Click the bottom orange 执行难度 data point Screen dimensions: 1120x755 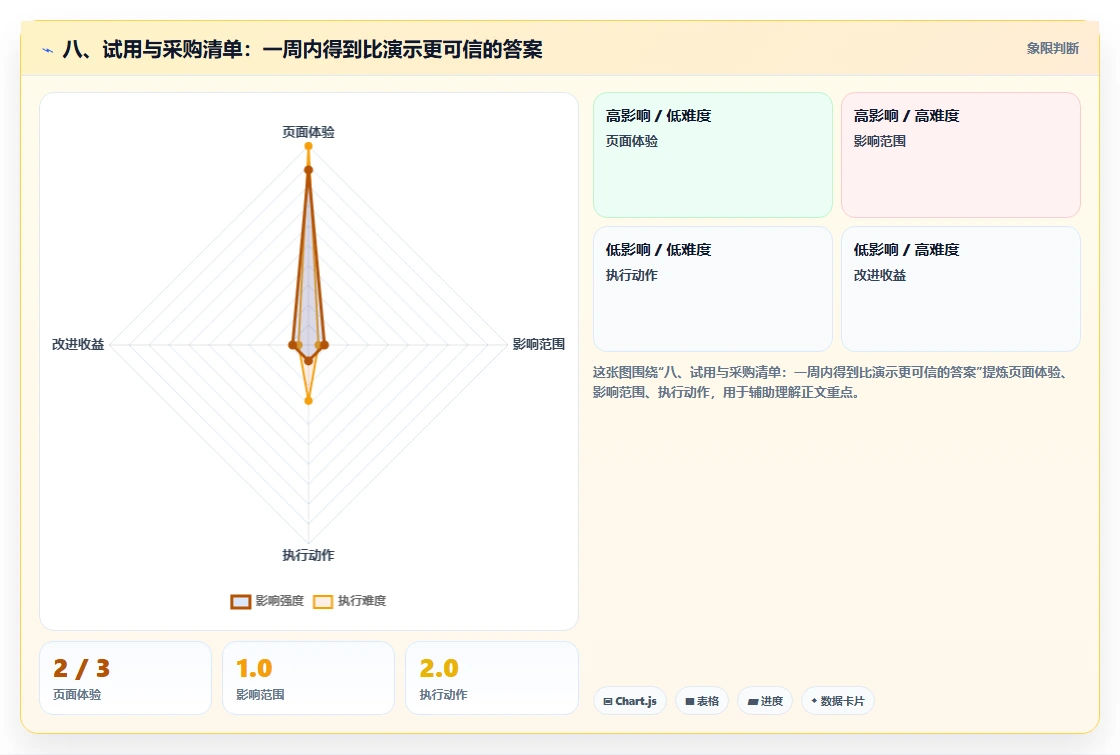[x=309, y=401]
